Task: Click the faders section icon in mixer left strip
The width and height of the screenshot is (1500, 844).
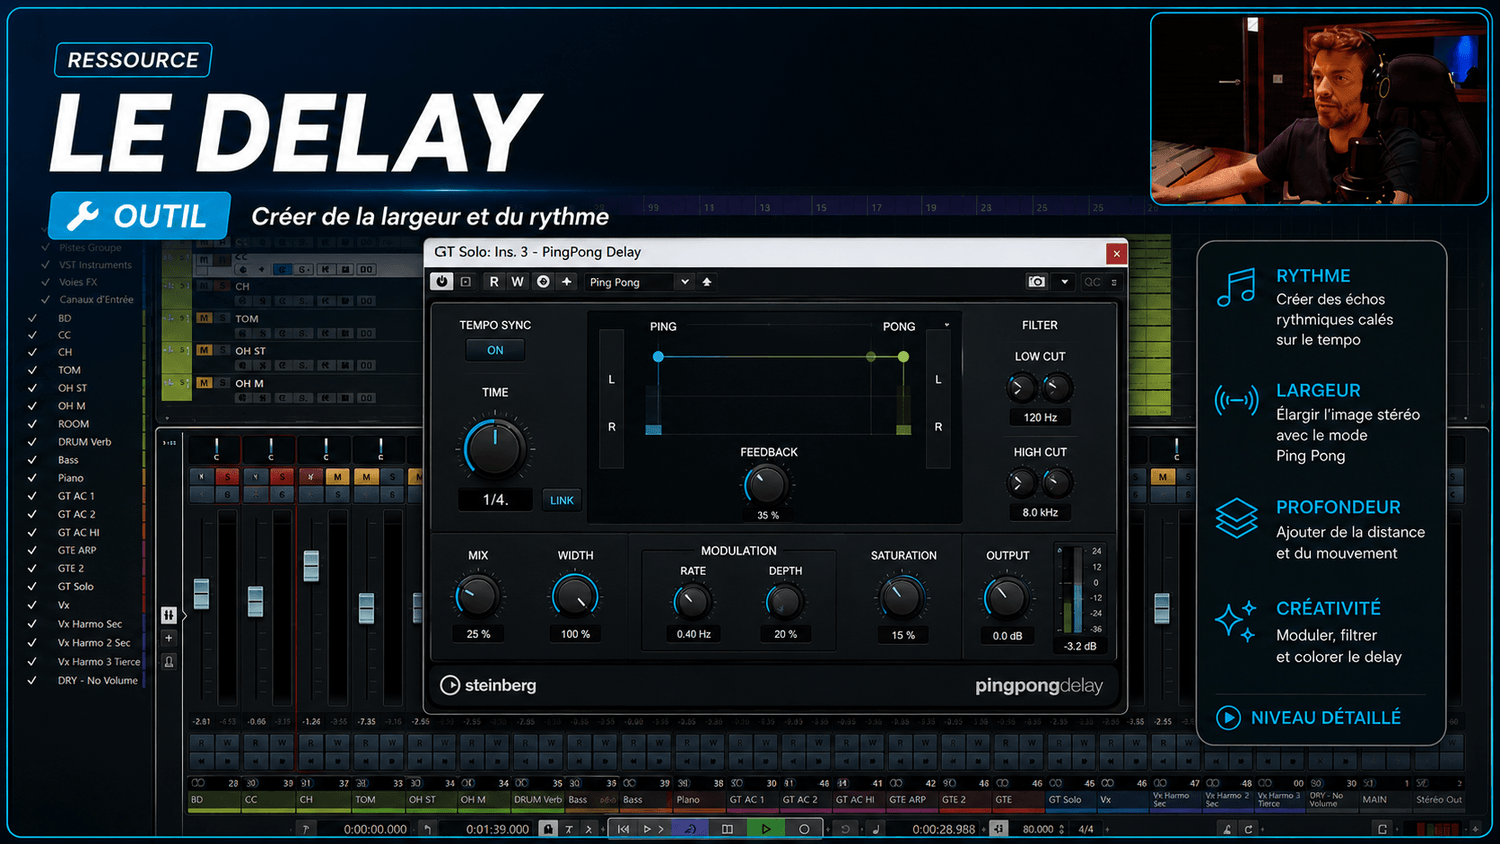Action: 169,615
